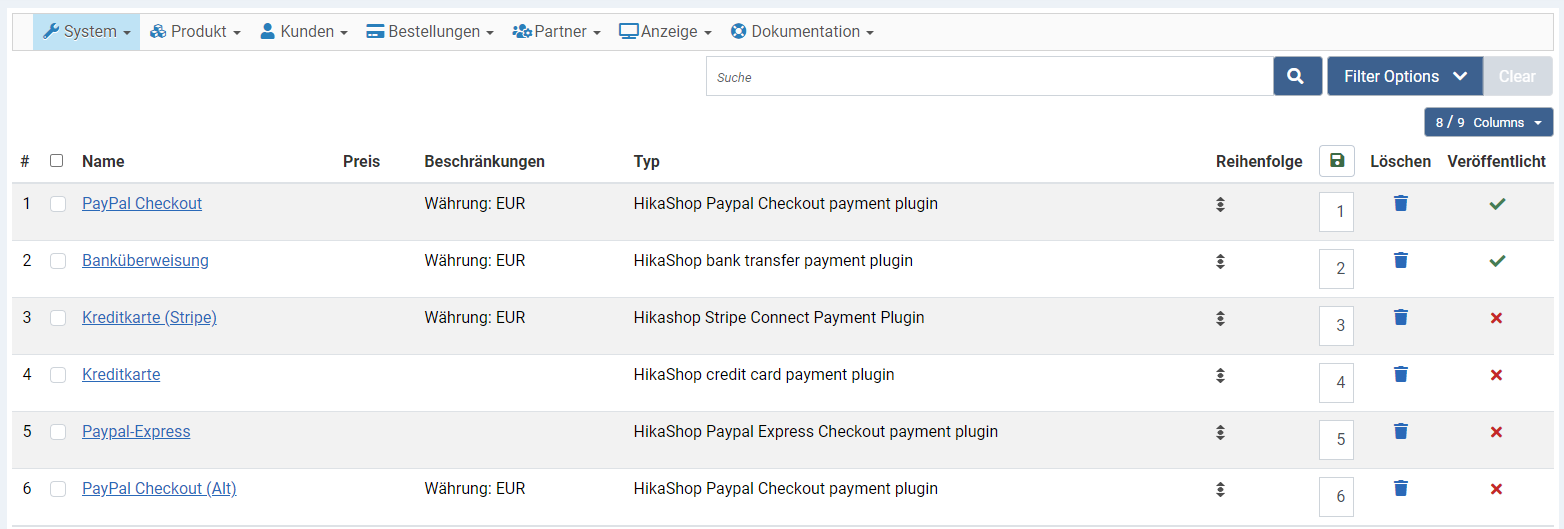This screenshot has width=1564, height=529.
Task: Open the Produkt menu
Action: click(196, 32)
